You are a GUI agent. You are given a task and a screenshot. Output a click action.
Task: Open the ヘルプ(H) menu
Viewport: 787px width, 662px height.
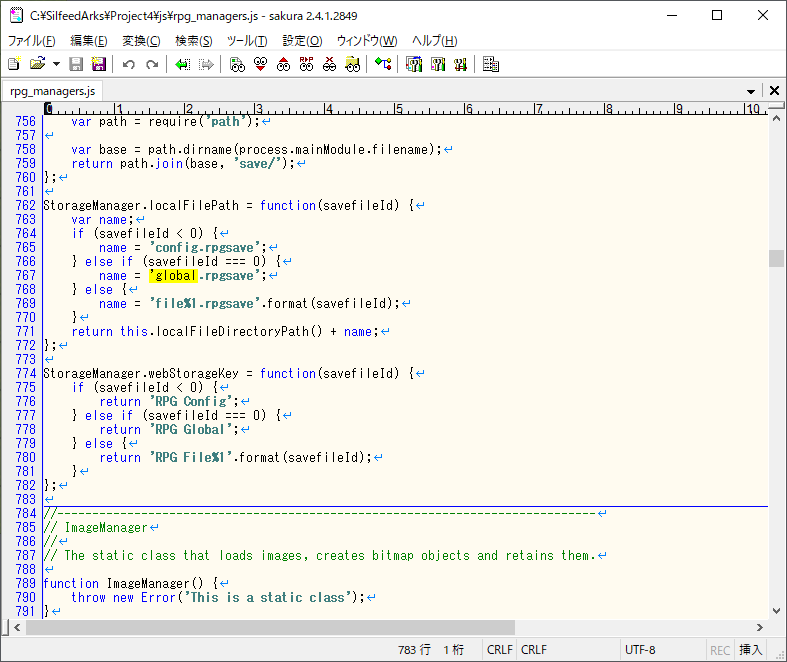click(435, 41)
